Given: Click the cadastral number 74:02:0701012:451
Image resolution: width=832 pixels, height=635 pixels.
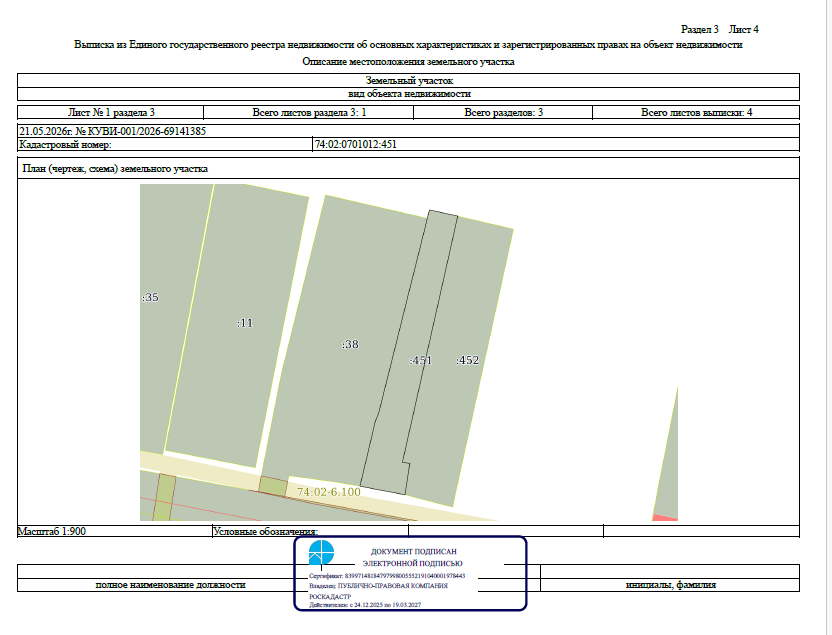Looking at the screenshot, I should (356, 144).
